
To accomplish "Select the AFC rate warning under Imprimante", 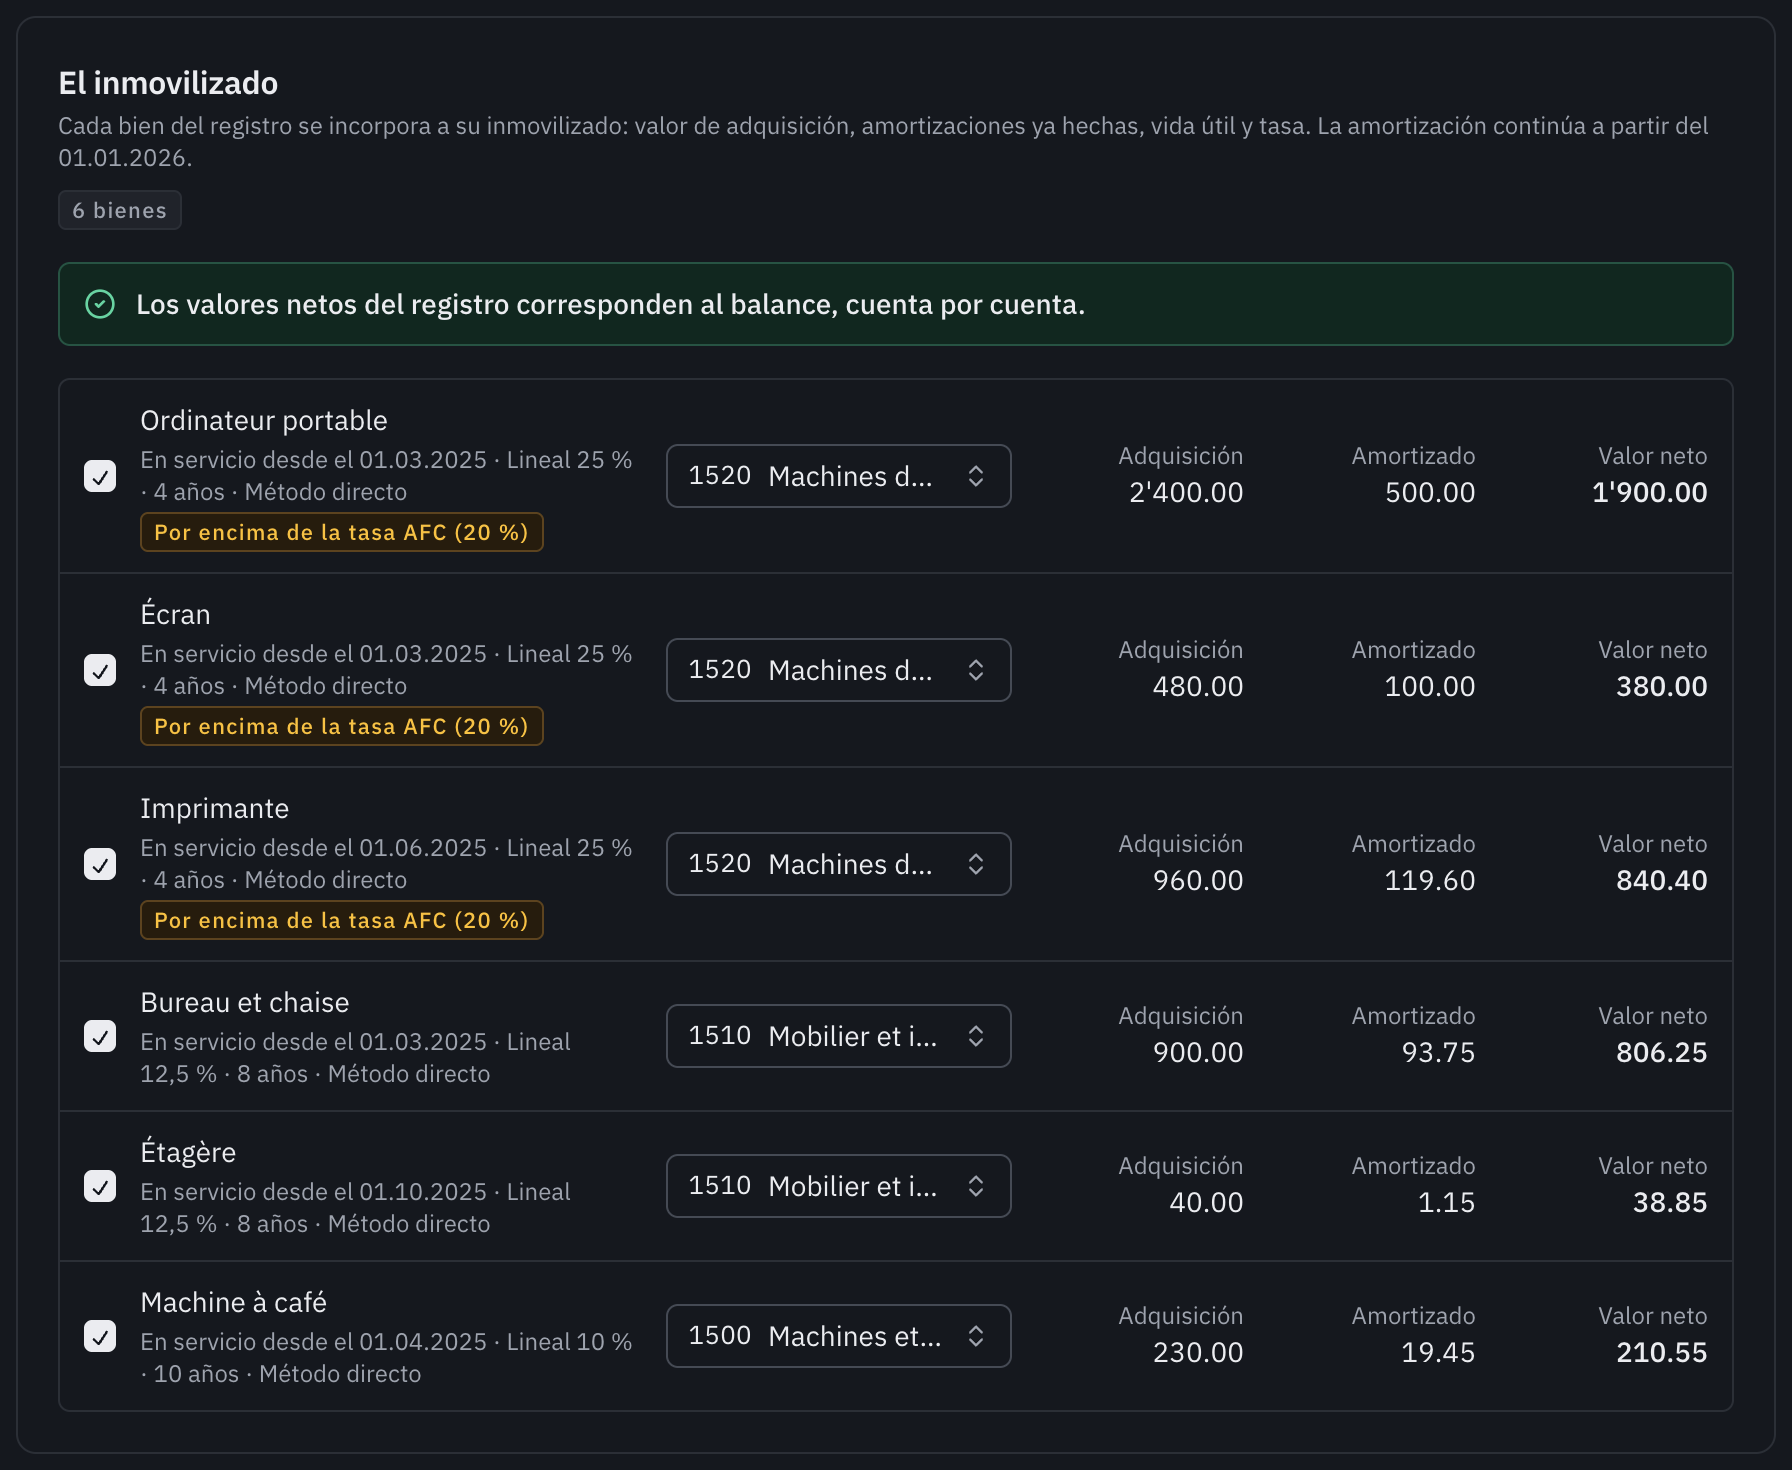I will pos(342,920).
